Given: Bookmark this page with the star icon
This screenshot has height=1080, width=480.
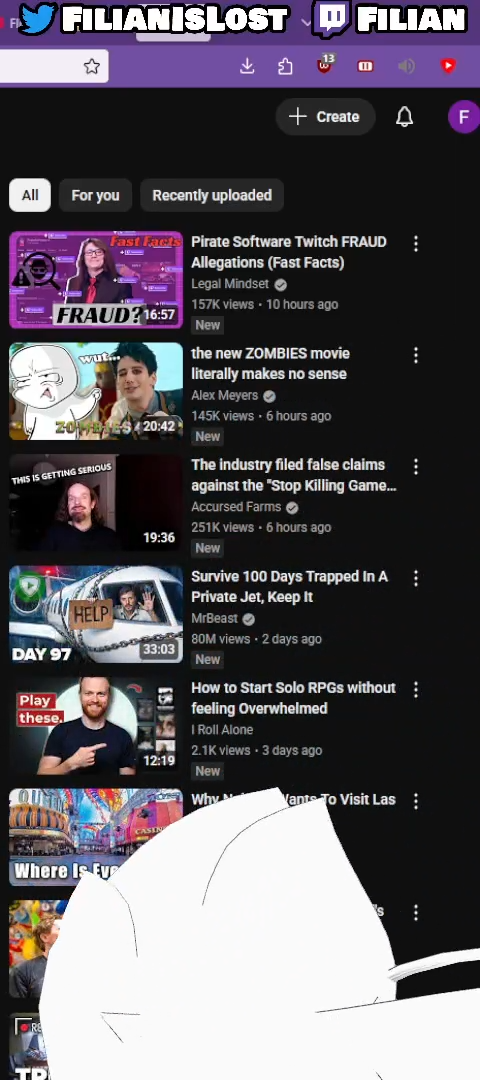Looking at the screenshot, I should click(x=92, y=66).
